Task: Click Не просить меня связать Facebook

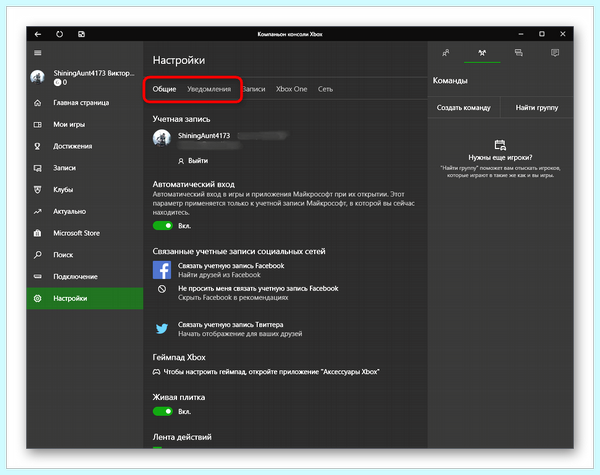Action: pos(258,289)
